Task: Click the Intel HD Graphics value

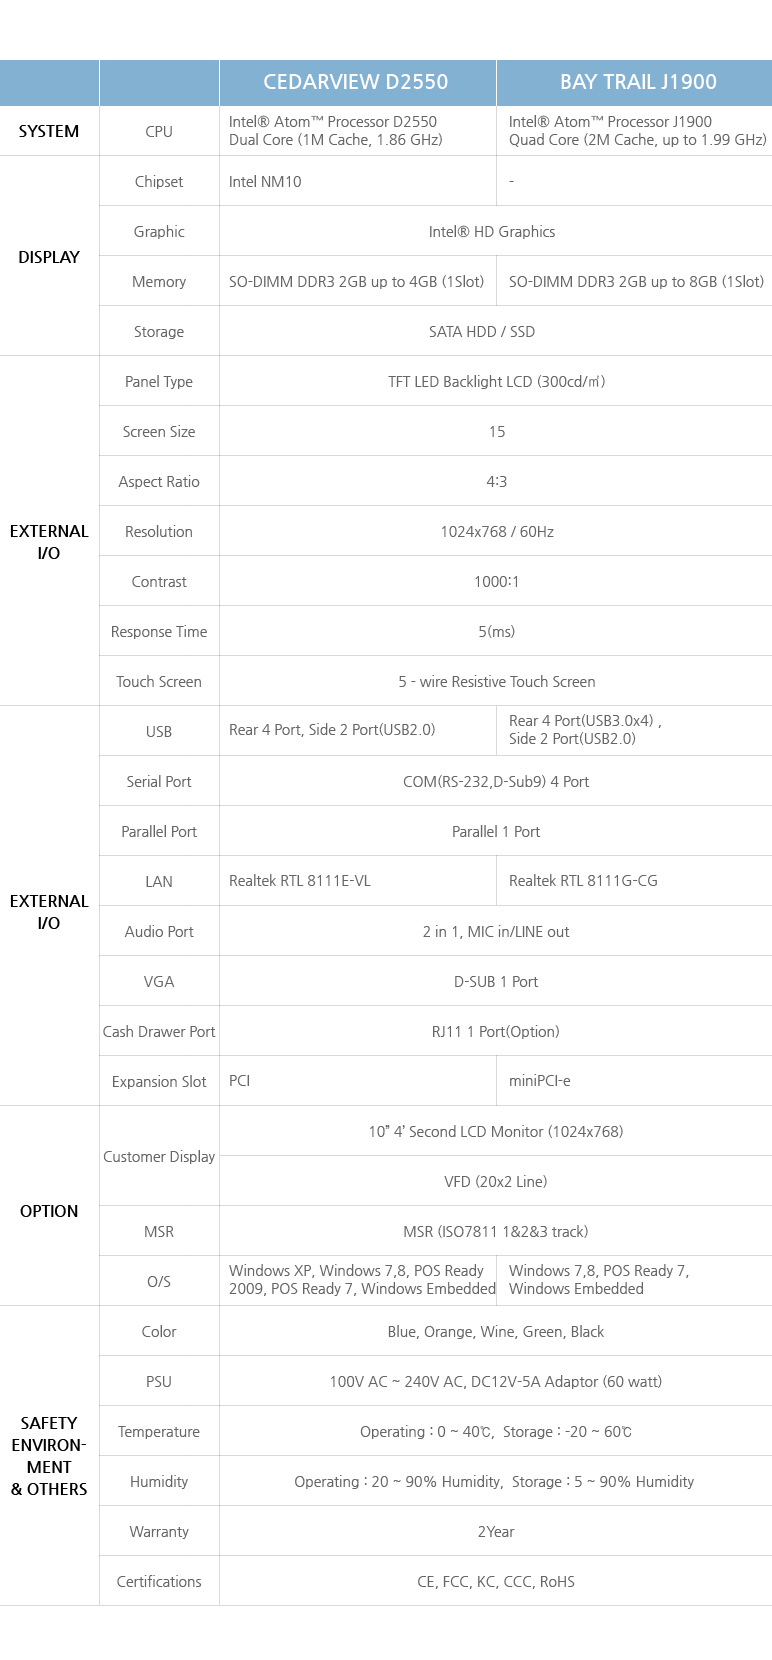Action: pos(492,231)
